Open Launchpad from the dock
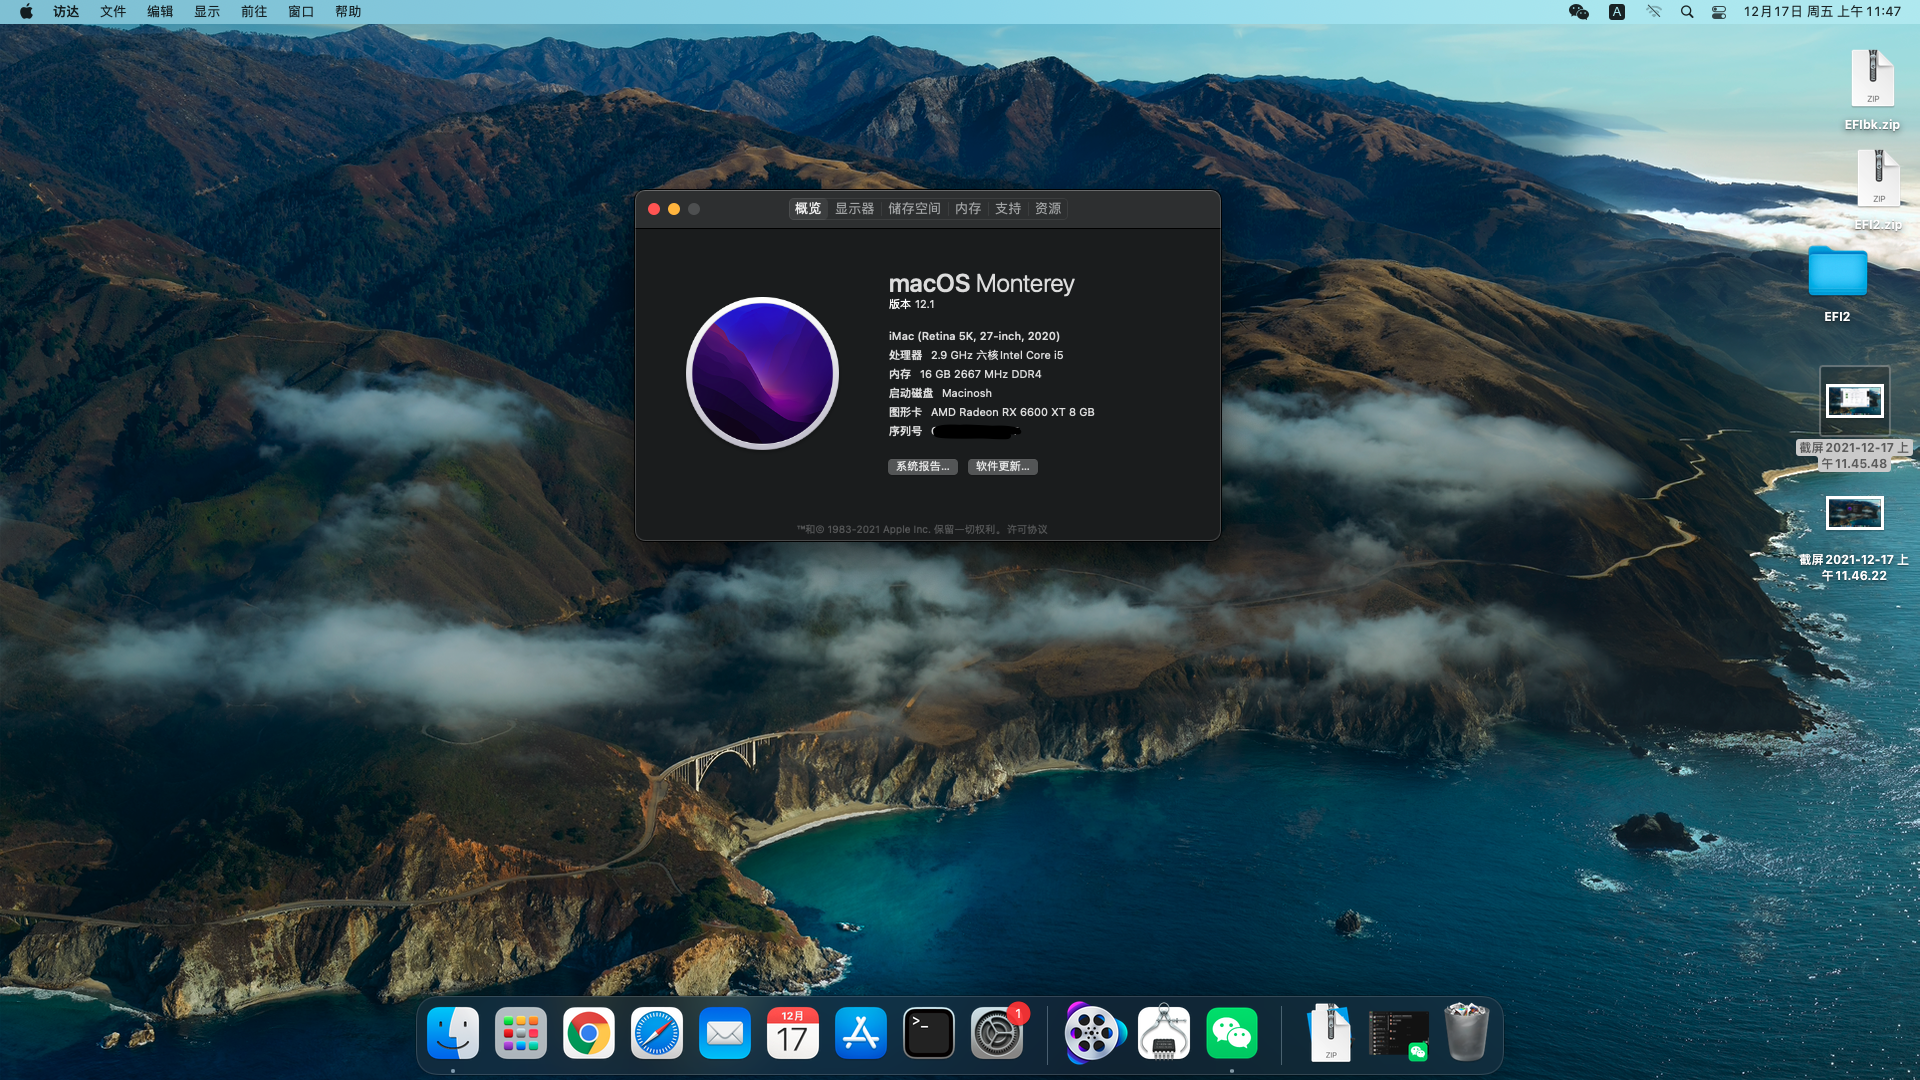1920x1080 pixels. (520, 1034)
